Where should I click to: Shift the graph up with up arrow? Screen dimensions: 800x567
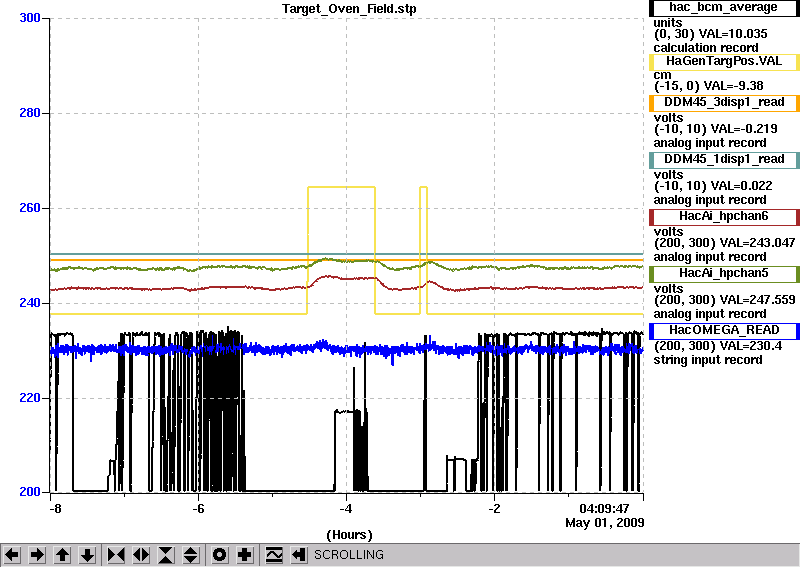[x=62, y=555]
